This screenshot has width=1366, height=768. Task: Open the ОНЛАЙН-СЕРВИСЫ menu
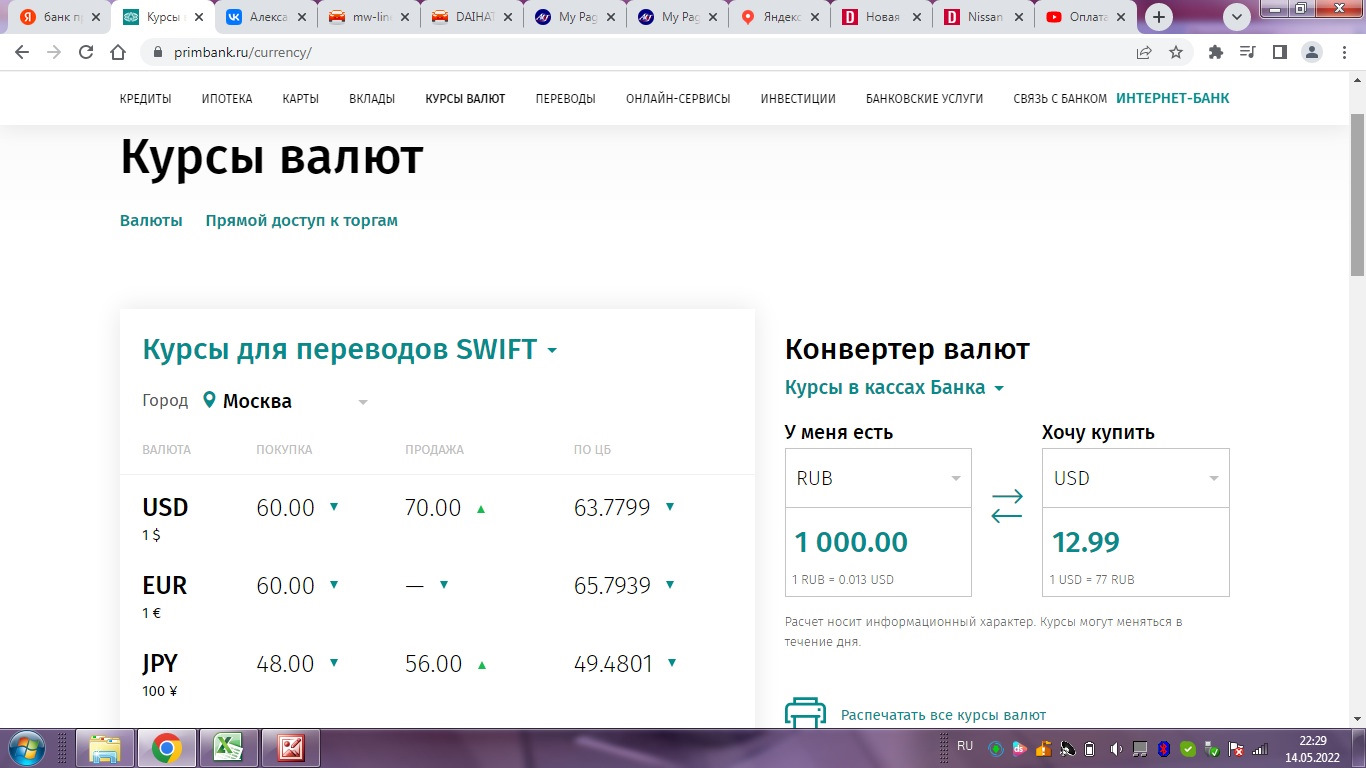pos(678,98)
